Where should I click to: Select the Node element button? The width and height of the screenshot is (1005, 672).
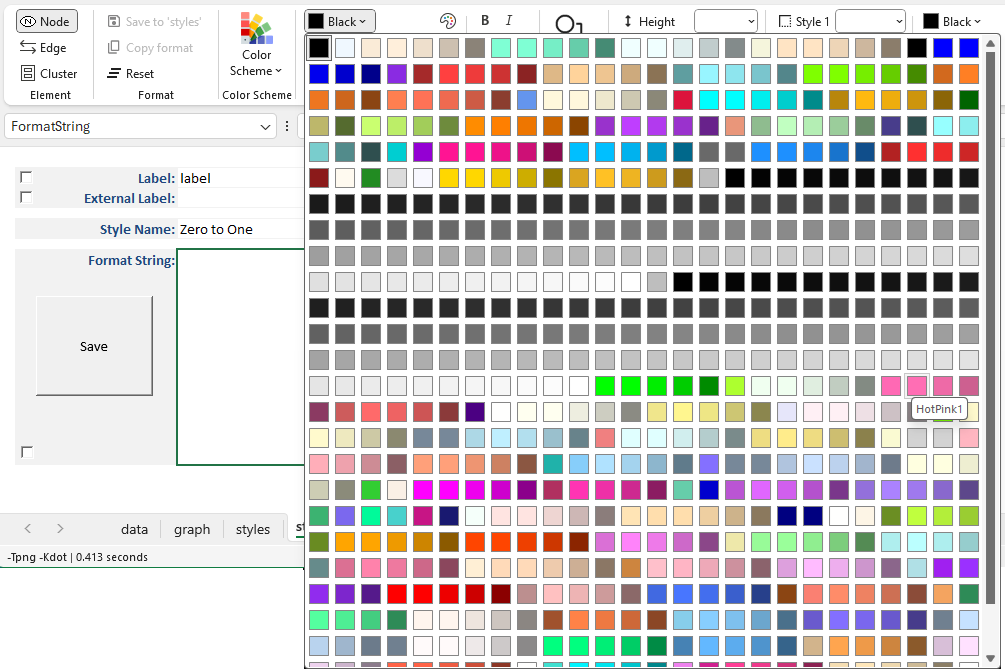point(47,21)
